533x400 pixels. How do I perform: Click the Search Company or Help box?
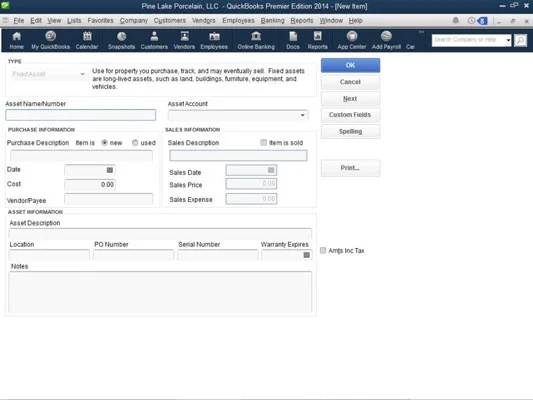coord(468,40)
